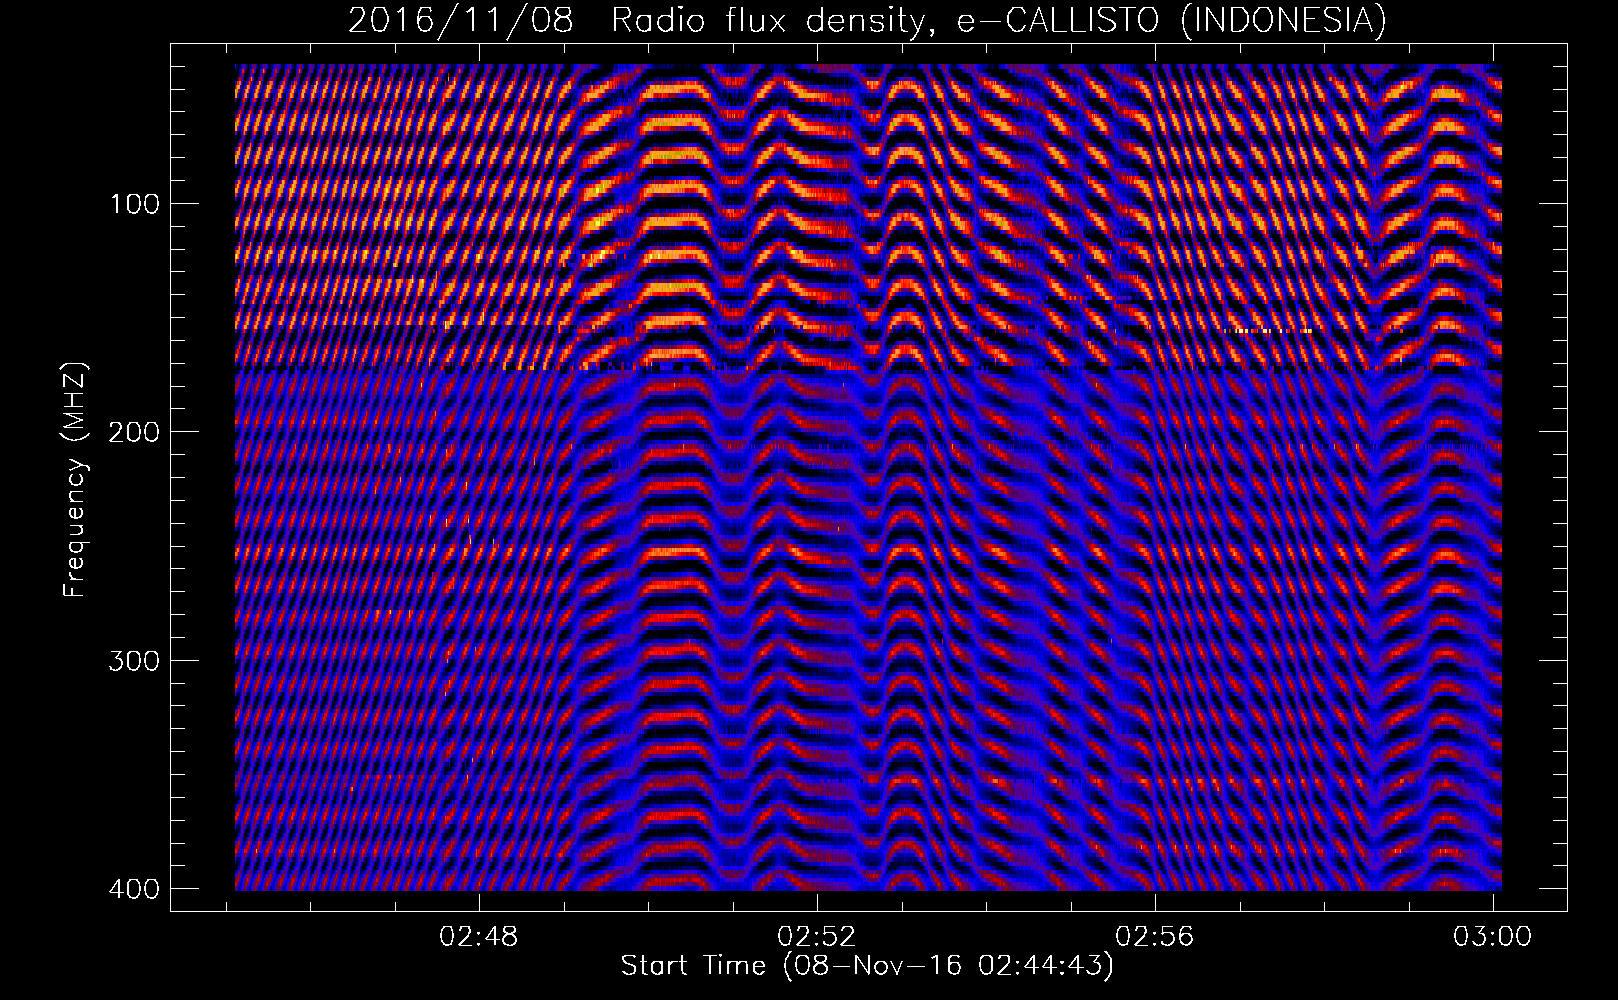
Task: Click the 'Start Time (08-Nov-16 02:44:43)' axis label
Action: 867,967
